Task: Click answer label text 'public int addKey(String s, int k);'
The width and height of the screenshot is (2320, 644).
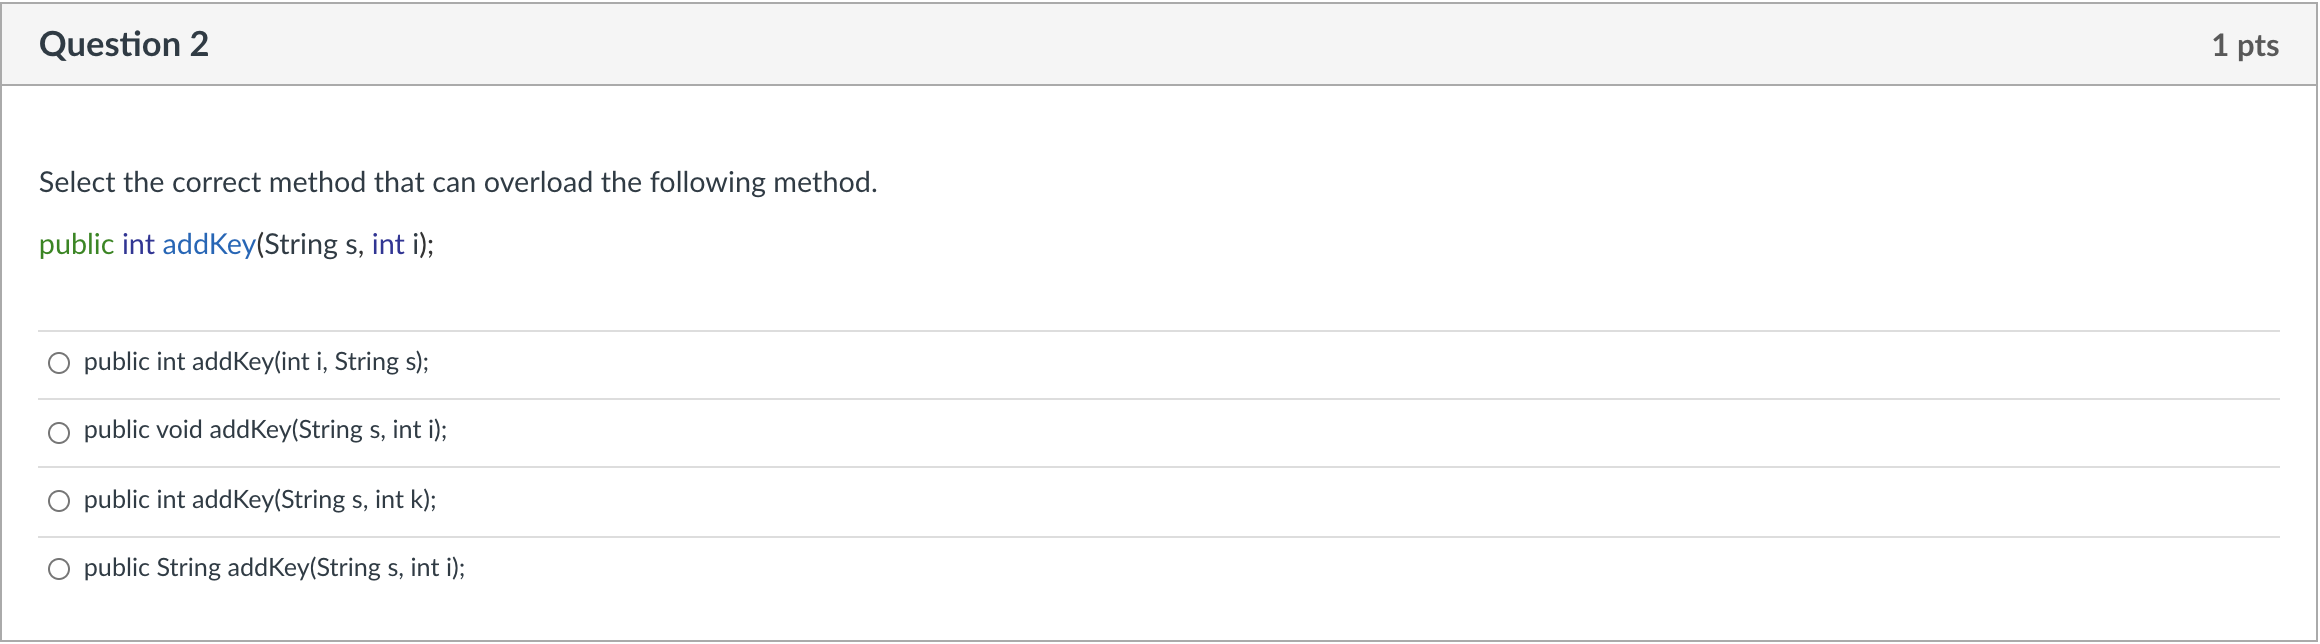Action: [x=260, y=500]
